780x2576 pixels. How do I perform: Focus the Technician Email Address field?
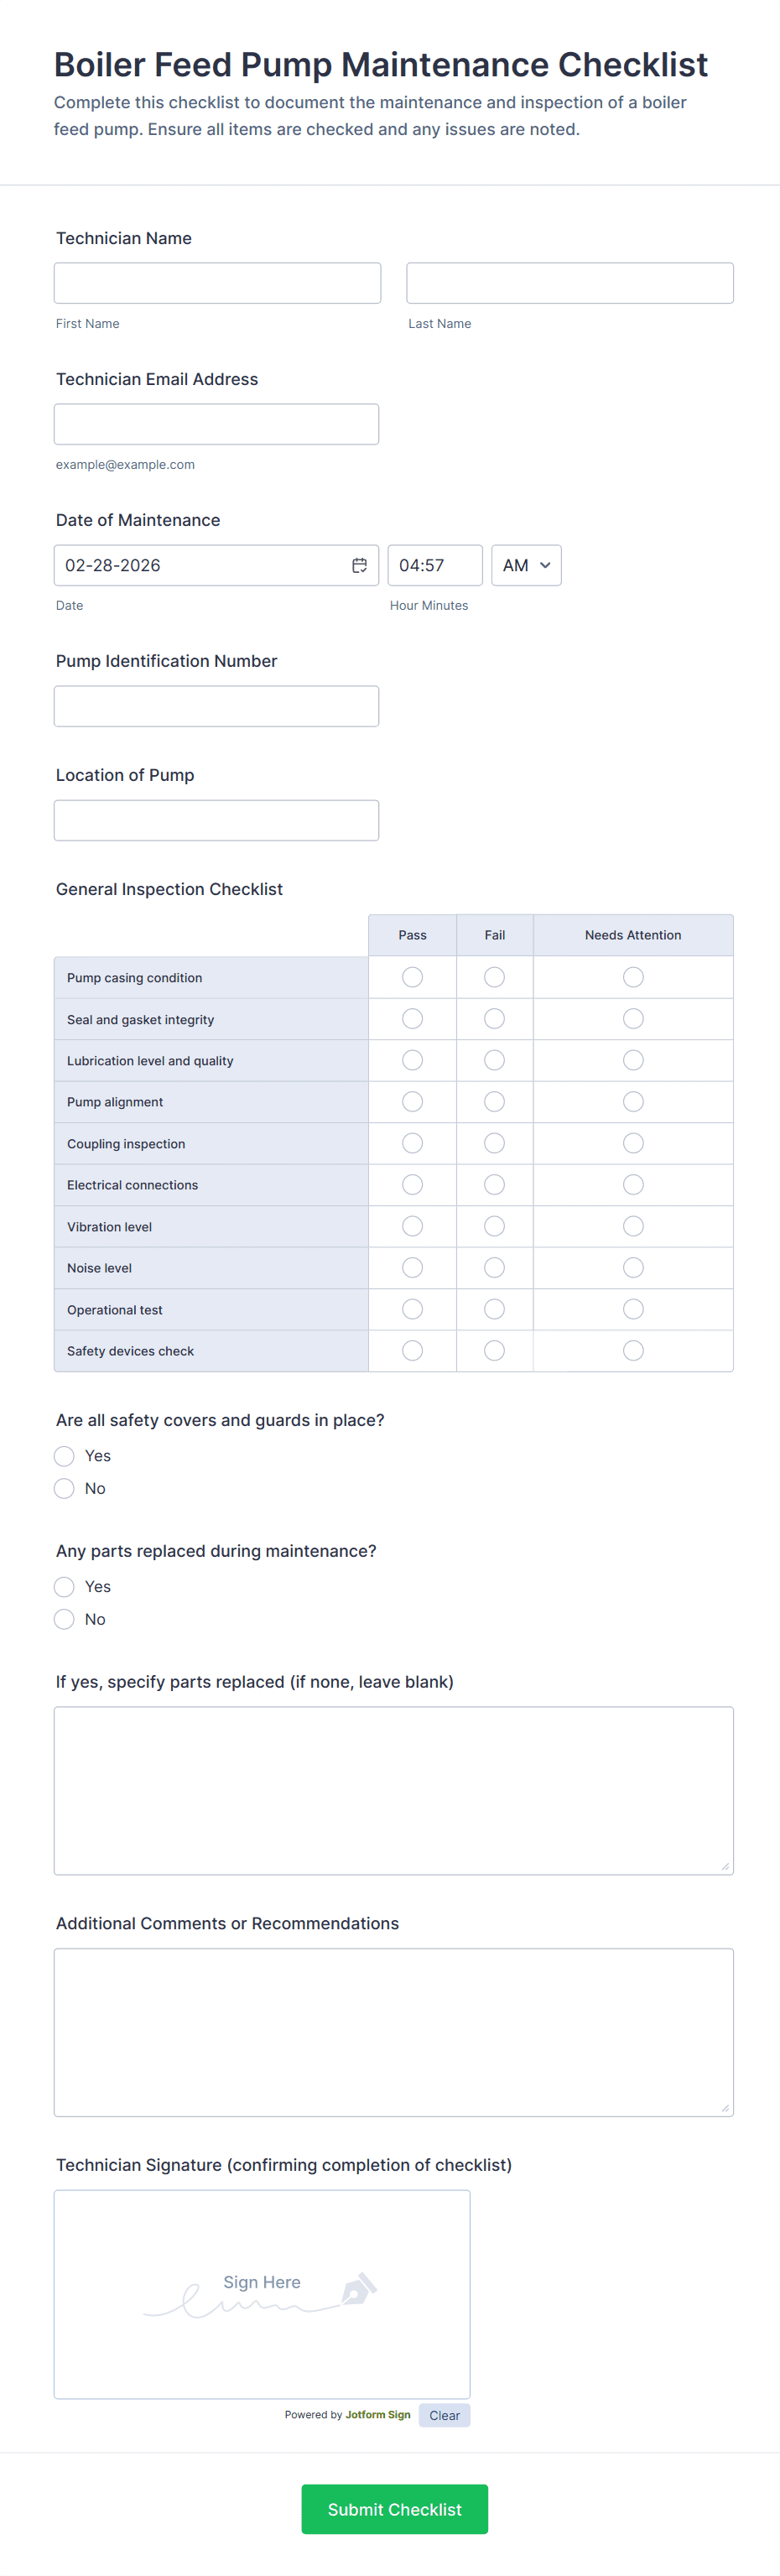click(216, 424)
